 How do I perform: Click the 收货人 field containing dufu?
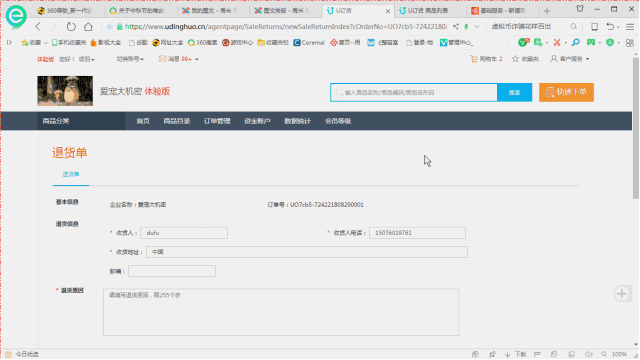tap(184, 233)
